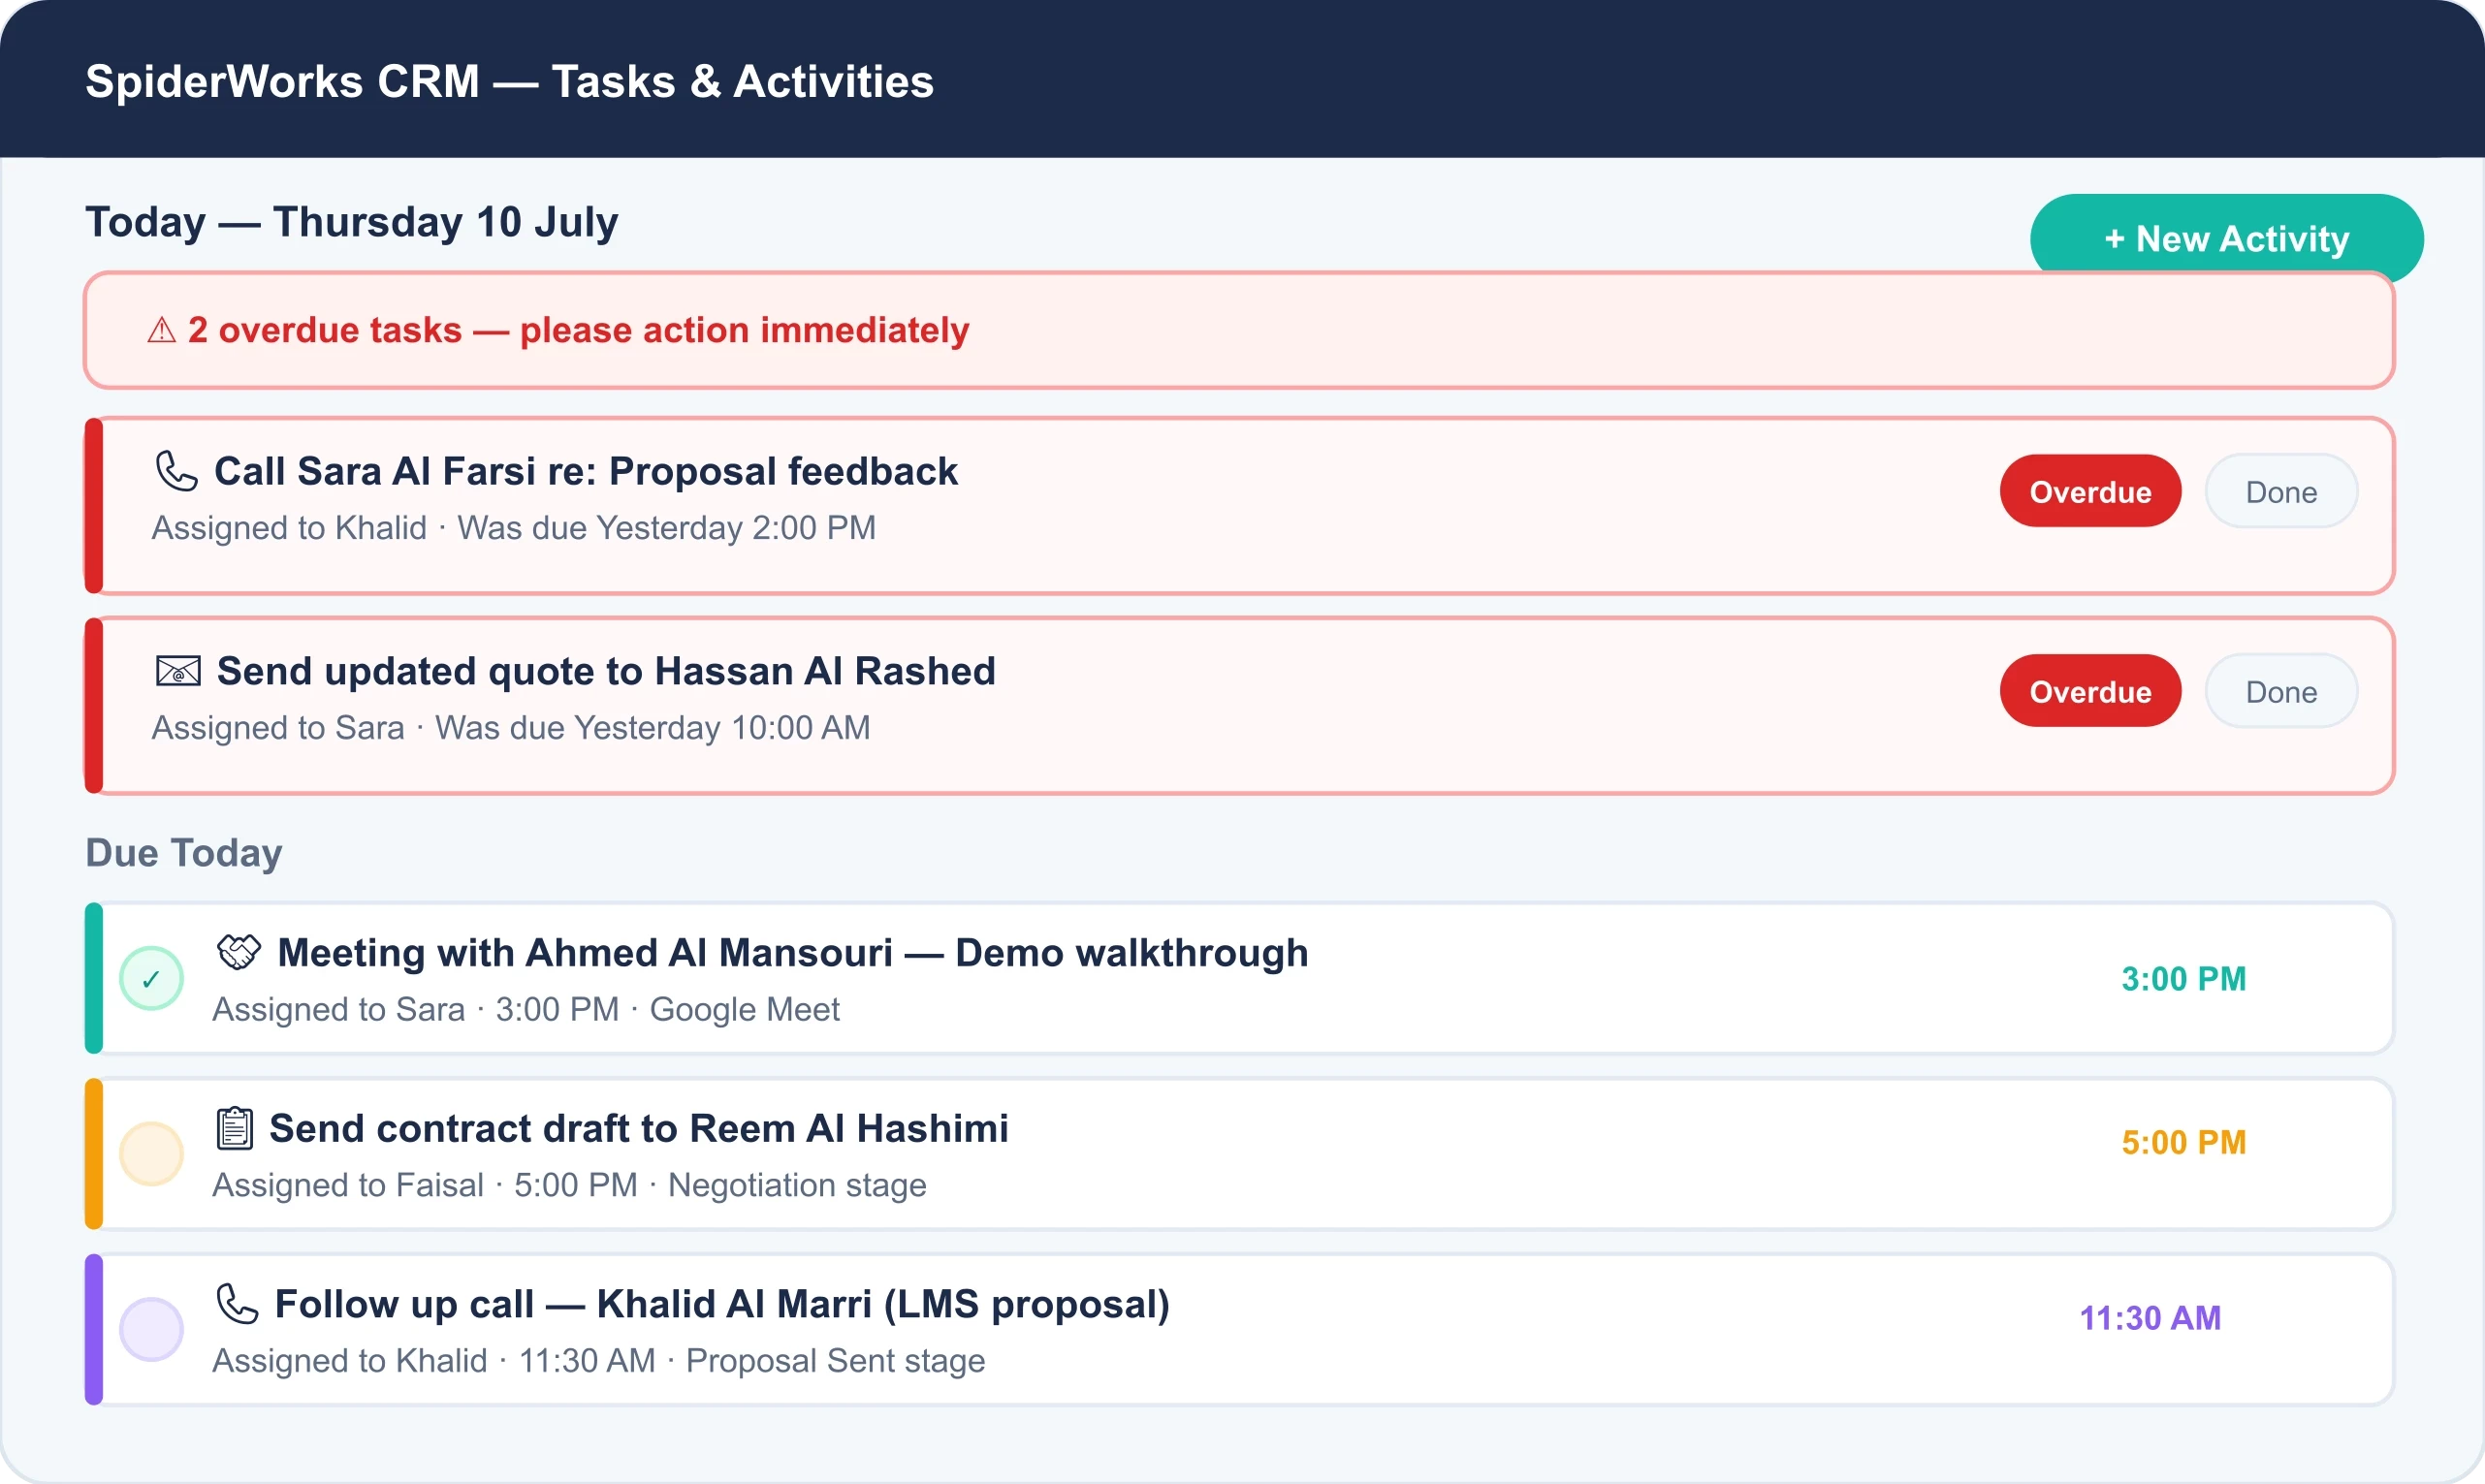Screen dimensions: 2485x1484
Task: Mark Sara Al Farsi call as Done
Action: coord(2281,491)
